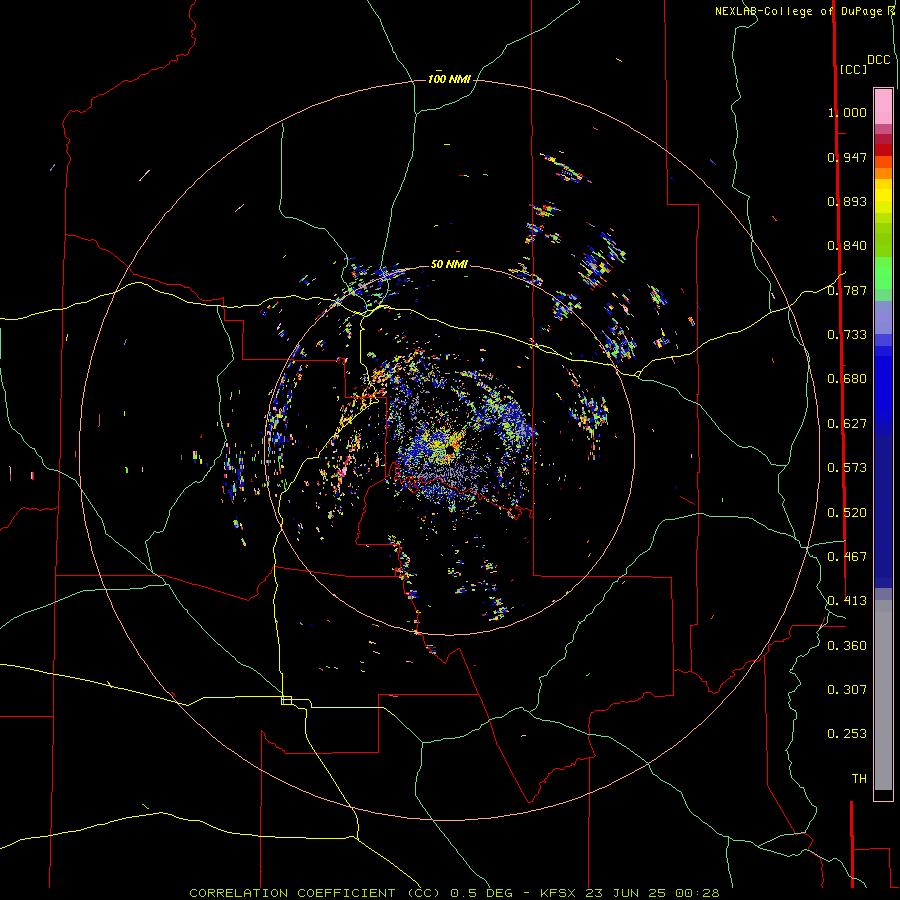This screenshot has height=900, width=900.
Task: Click the lavender segment near 0.733
Action: pyautogui.click(x=883, y=318)
